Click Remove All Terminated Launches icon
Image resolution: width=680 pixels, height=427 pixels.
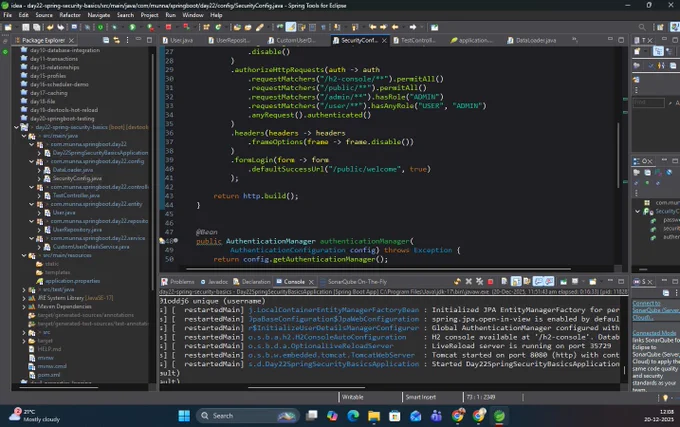(479, 282)
